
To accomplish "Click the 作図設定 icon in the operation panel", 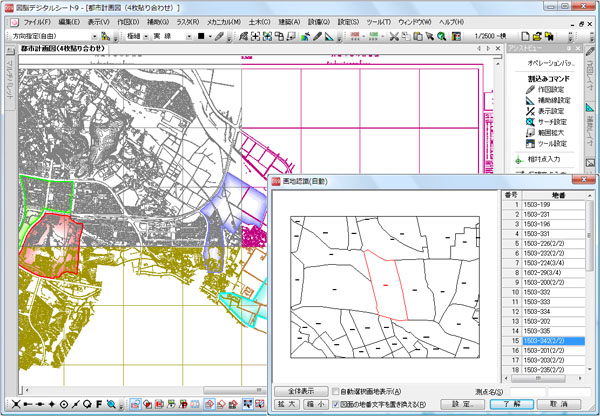I will (531, 88).
